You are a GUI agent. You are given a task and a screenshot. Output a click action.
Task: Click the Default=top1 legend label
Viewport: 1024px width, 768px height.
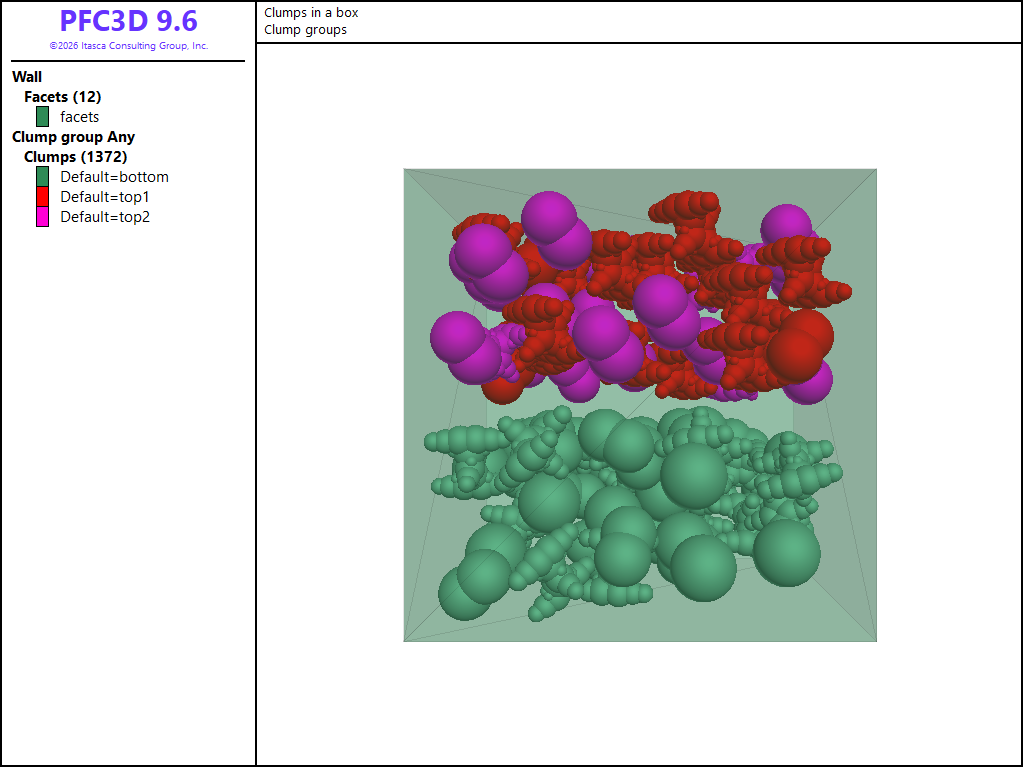click(x=105, y=197)
